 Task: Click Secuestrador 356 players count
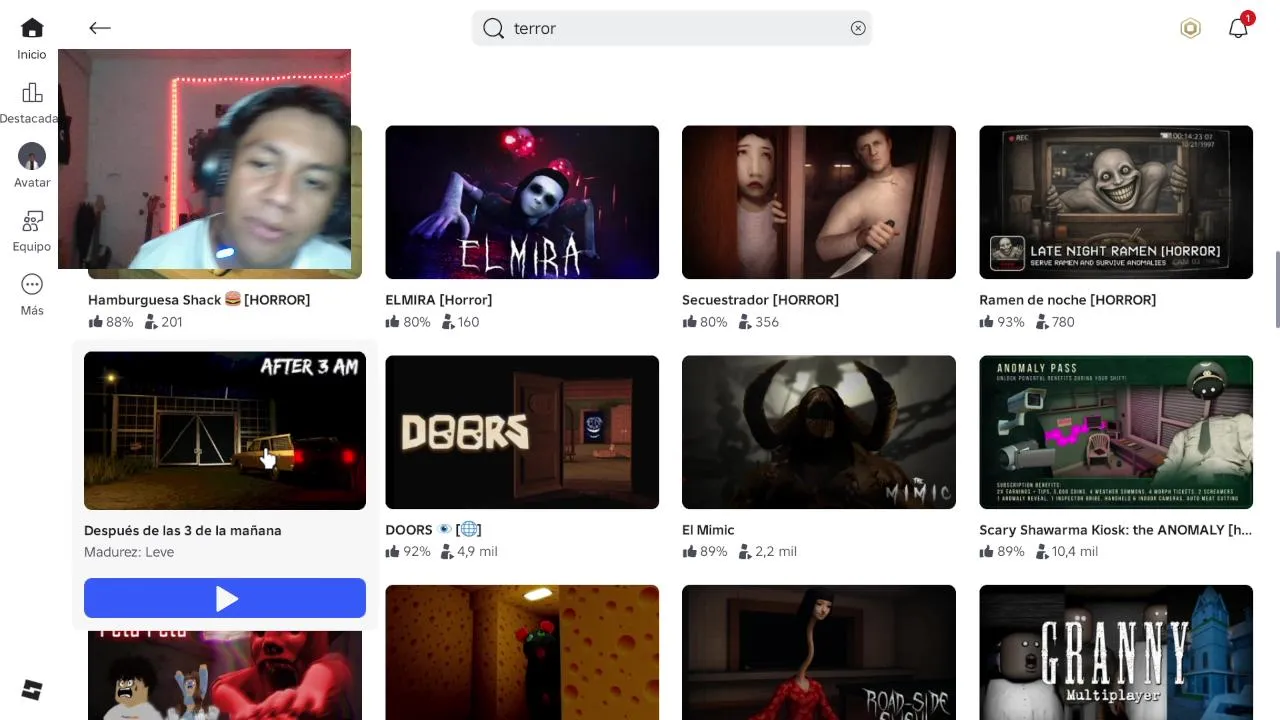pyautogui.click(x=759, y=322)
